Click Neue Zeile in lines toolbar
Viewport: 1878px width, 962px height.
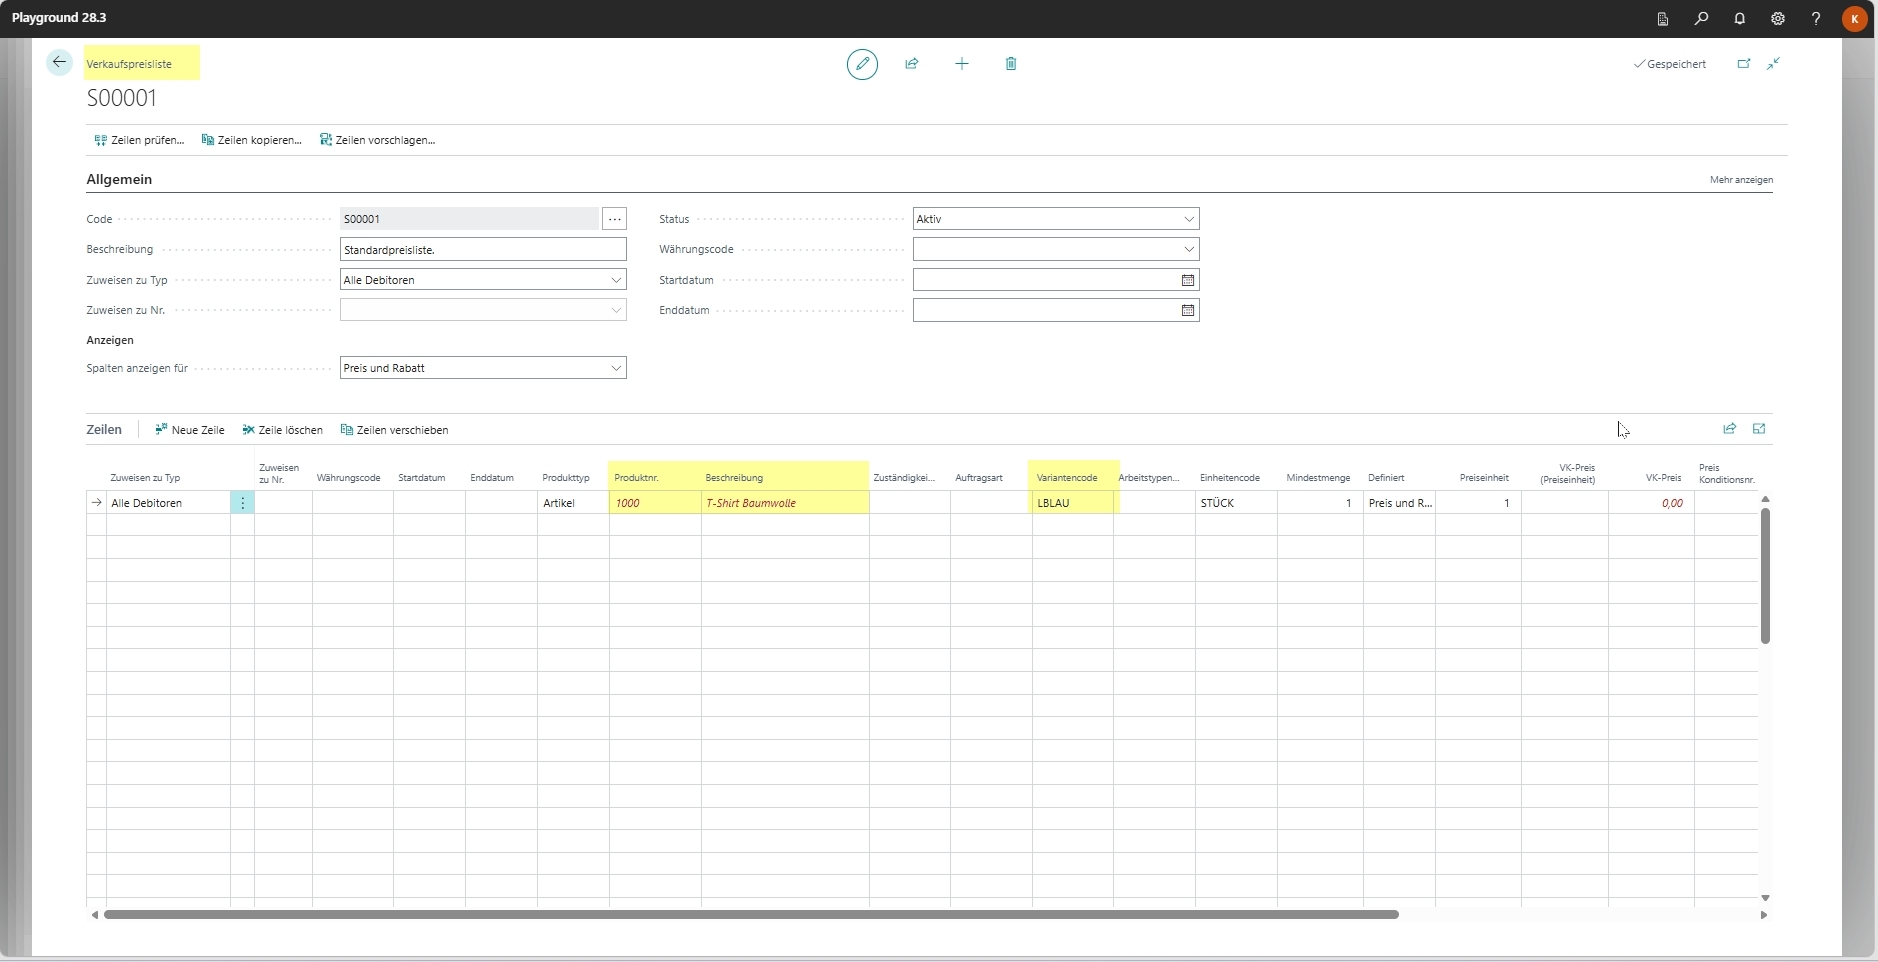coord(190,430)
